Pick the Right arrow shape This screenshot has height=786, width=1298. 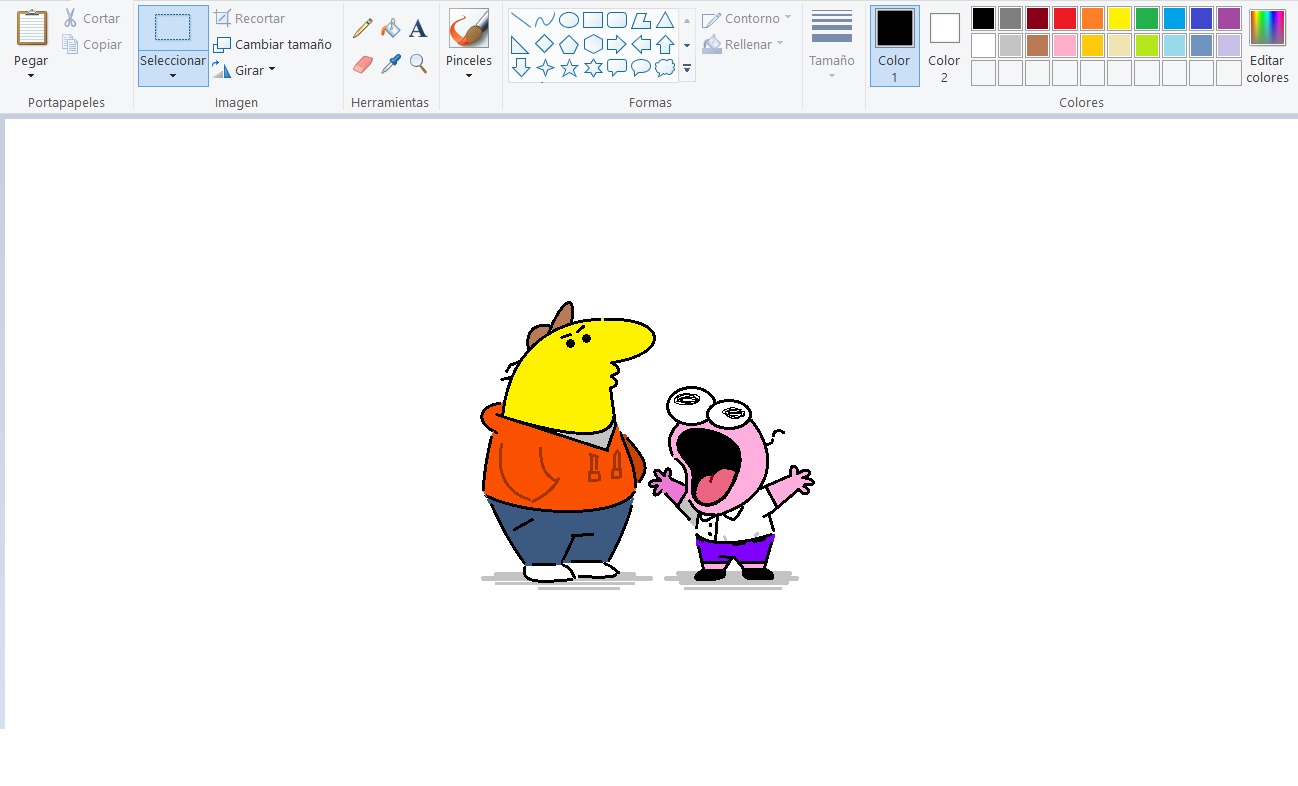click(617, 44)
